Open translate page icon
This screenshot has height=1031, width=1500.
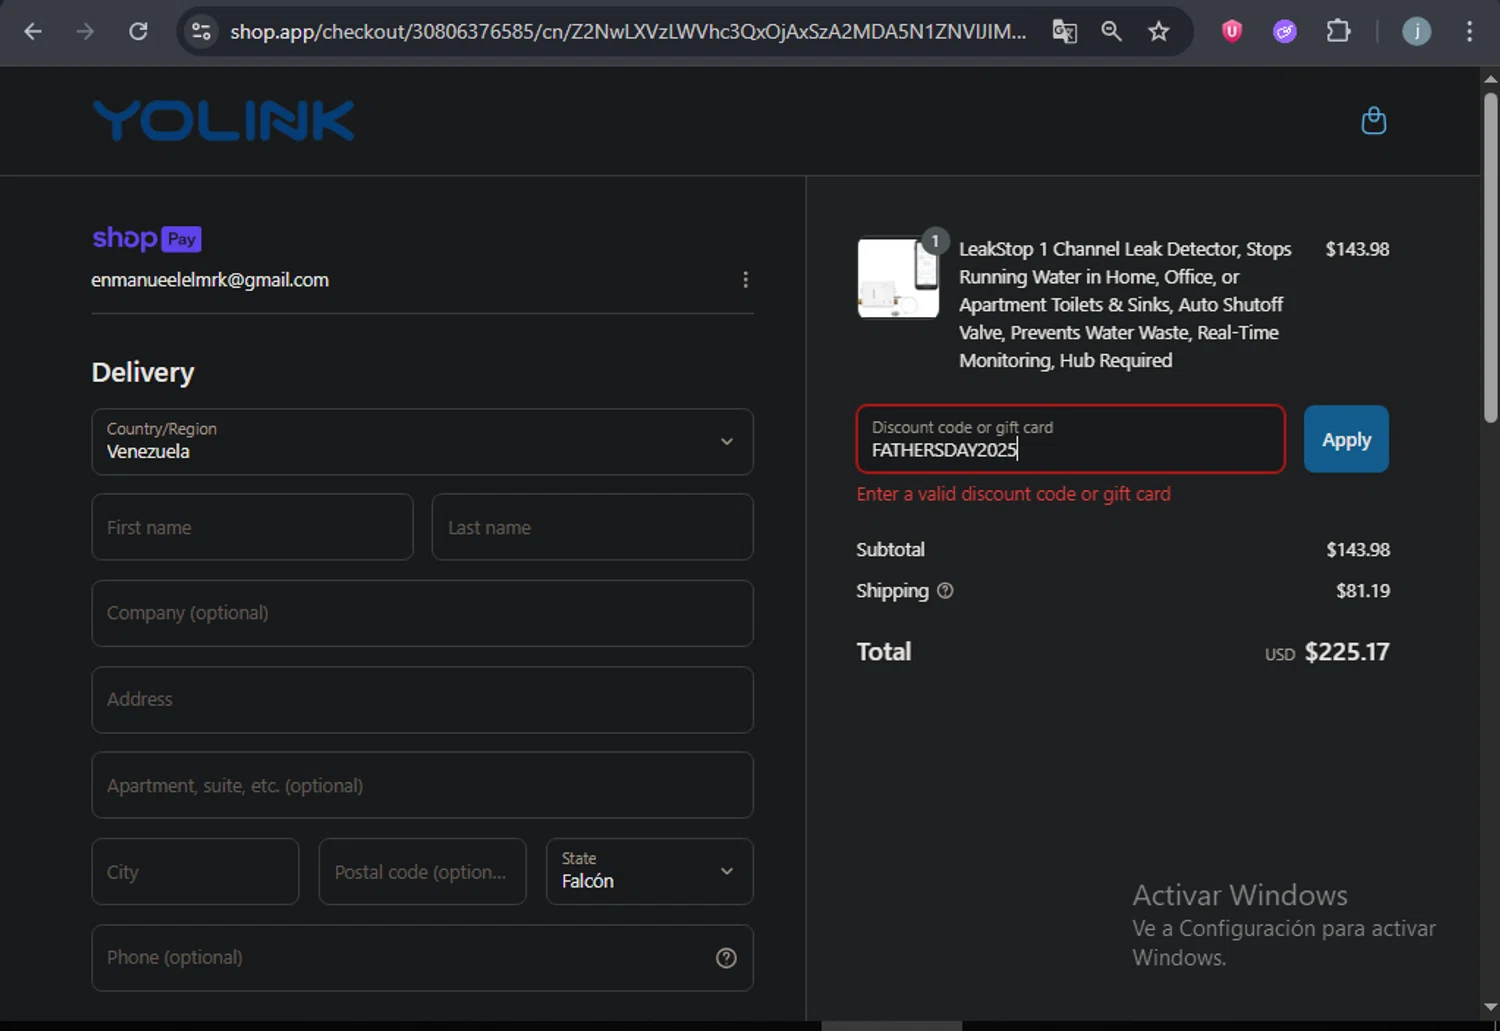(1064, 32)
